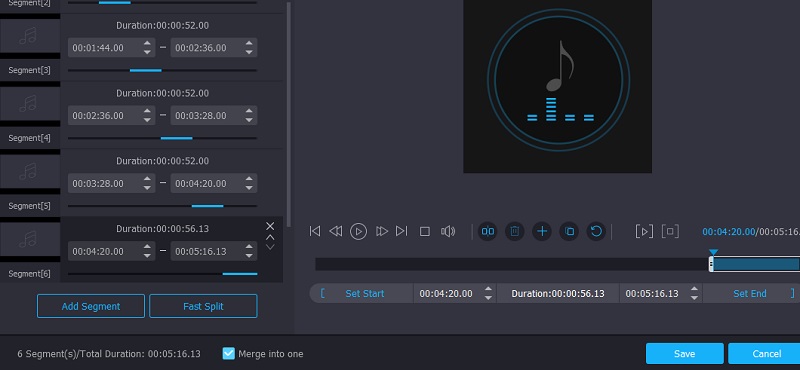Increase start time 00:01:44.00 with up arrow

coord(147,44)
